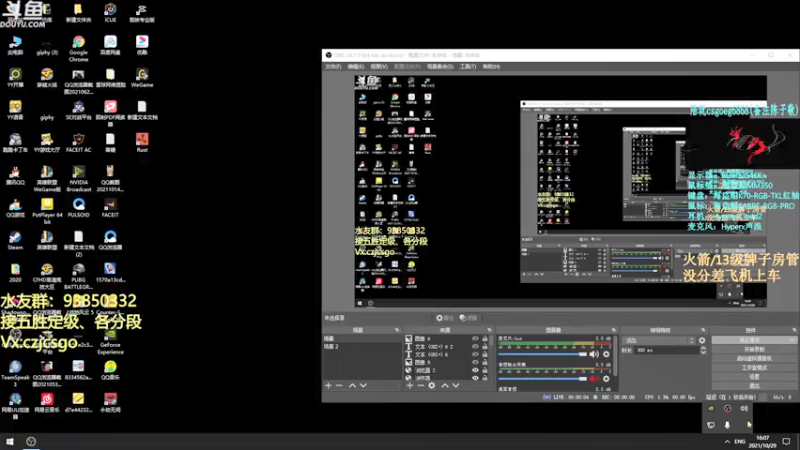
Task: Open the 编辑(E) menu in OBS
Action: [x=356, y=67]
